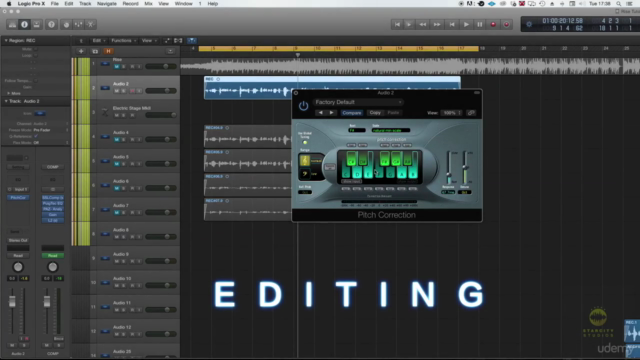Screen dimensions: 640x360
Task: Solo the Audio 2 track
Action: 124,91
